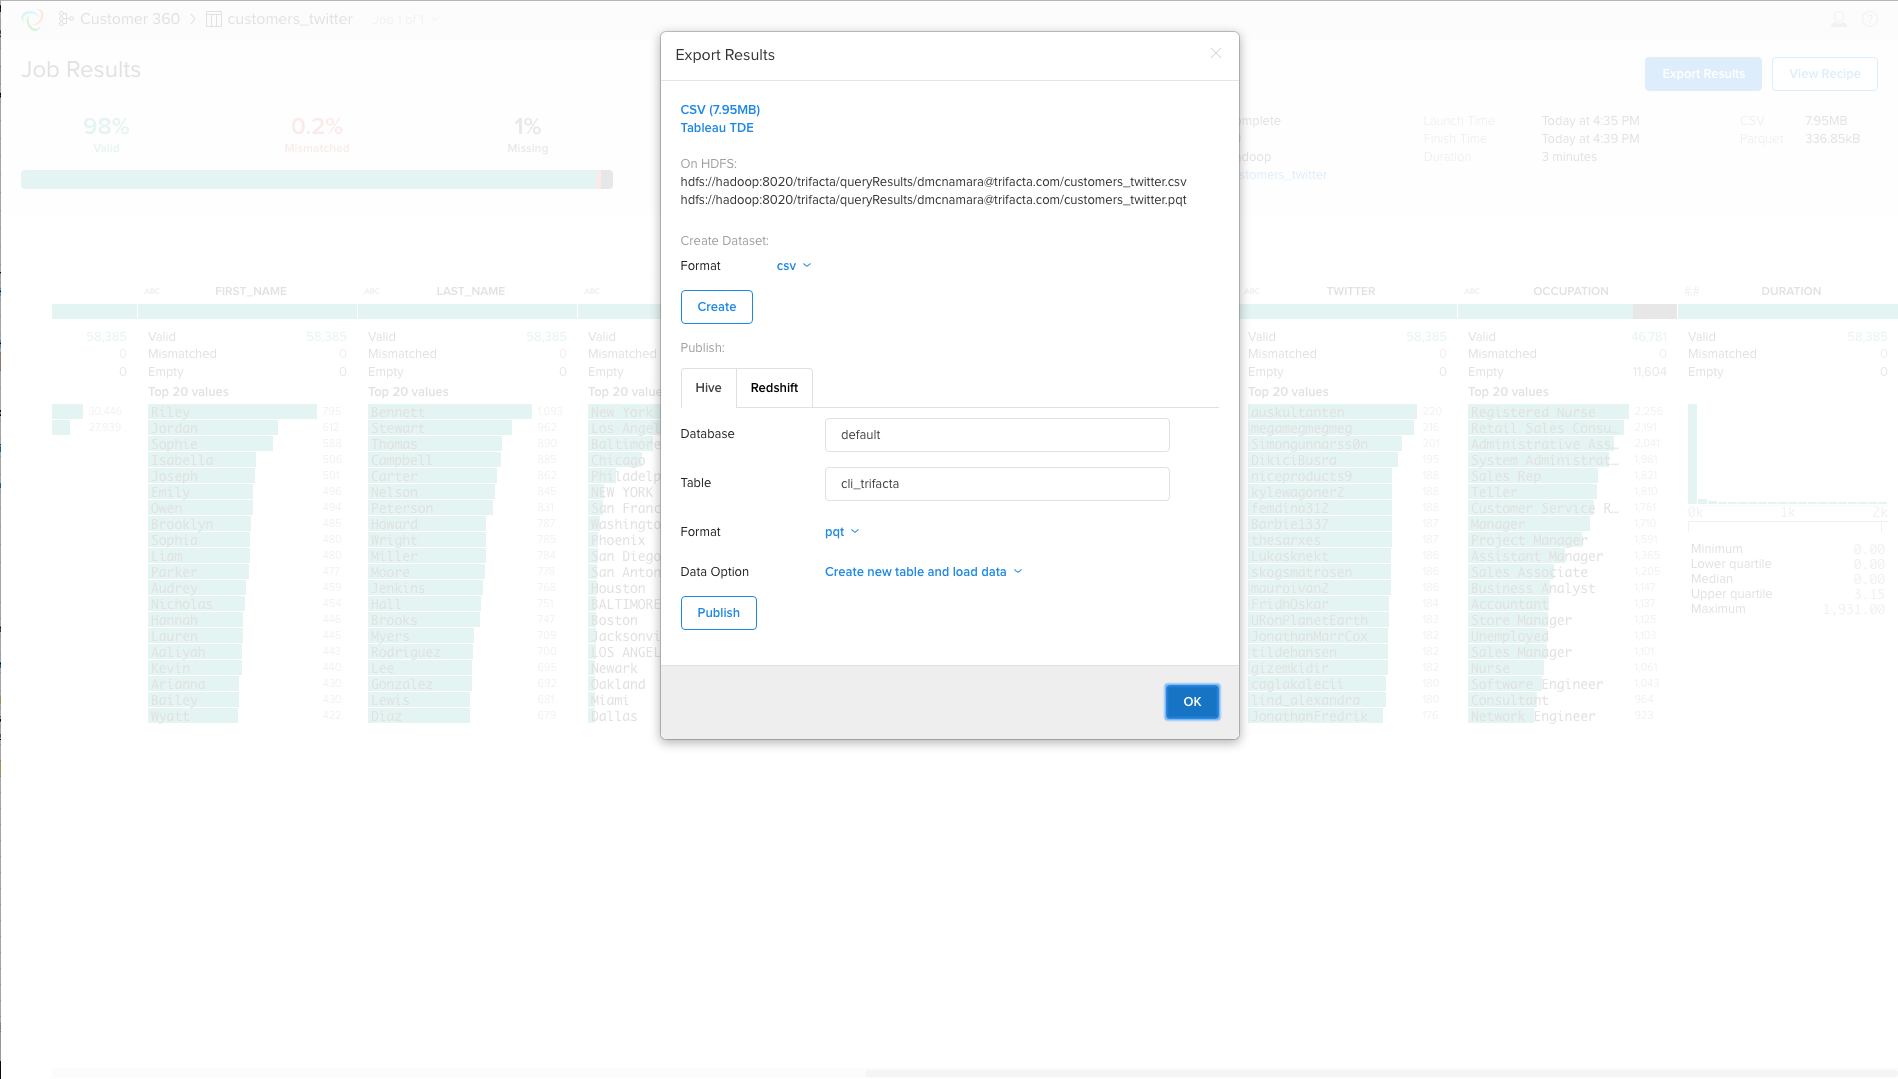Click the flow icon beside Customer 360
Viewport: 1898px width, 1079px height.
point(65,18)
